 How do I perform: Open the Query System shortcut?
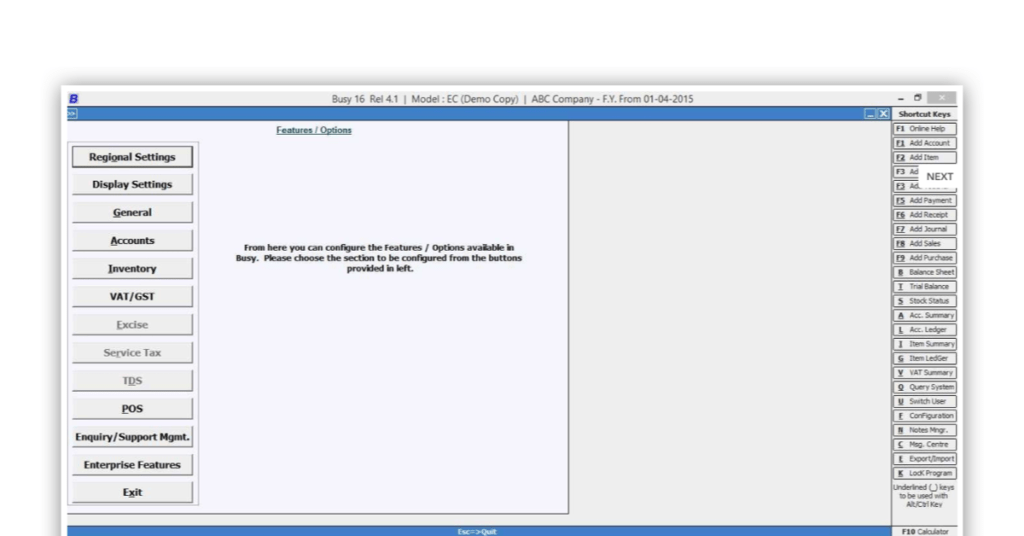click(x=925, y=387)
